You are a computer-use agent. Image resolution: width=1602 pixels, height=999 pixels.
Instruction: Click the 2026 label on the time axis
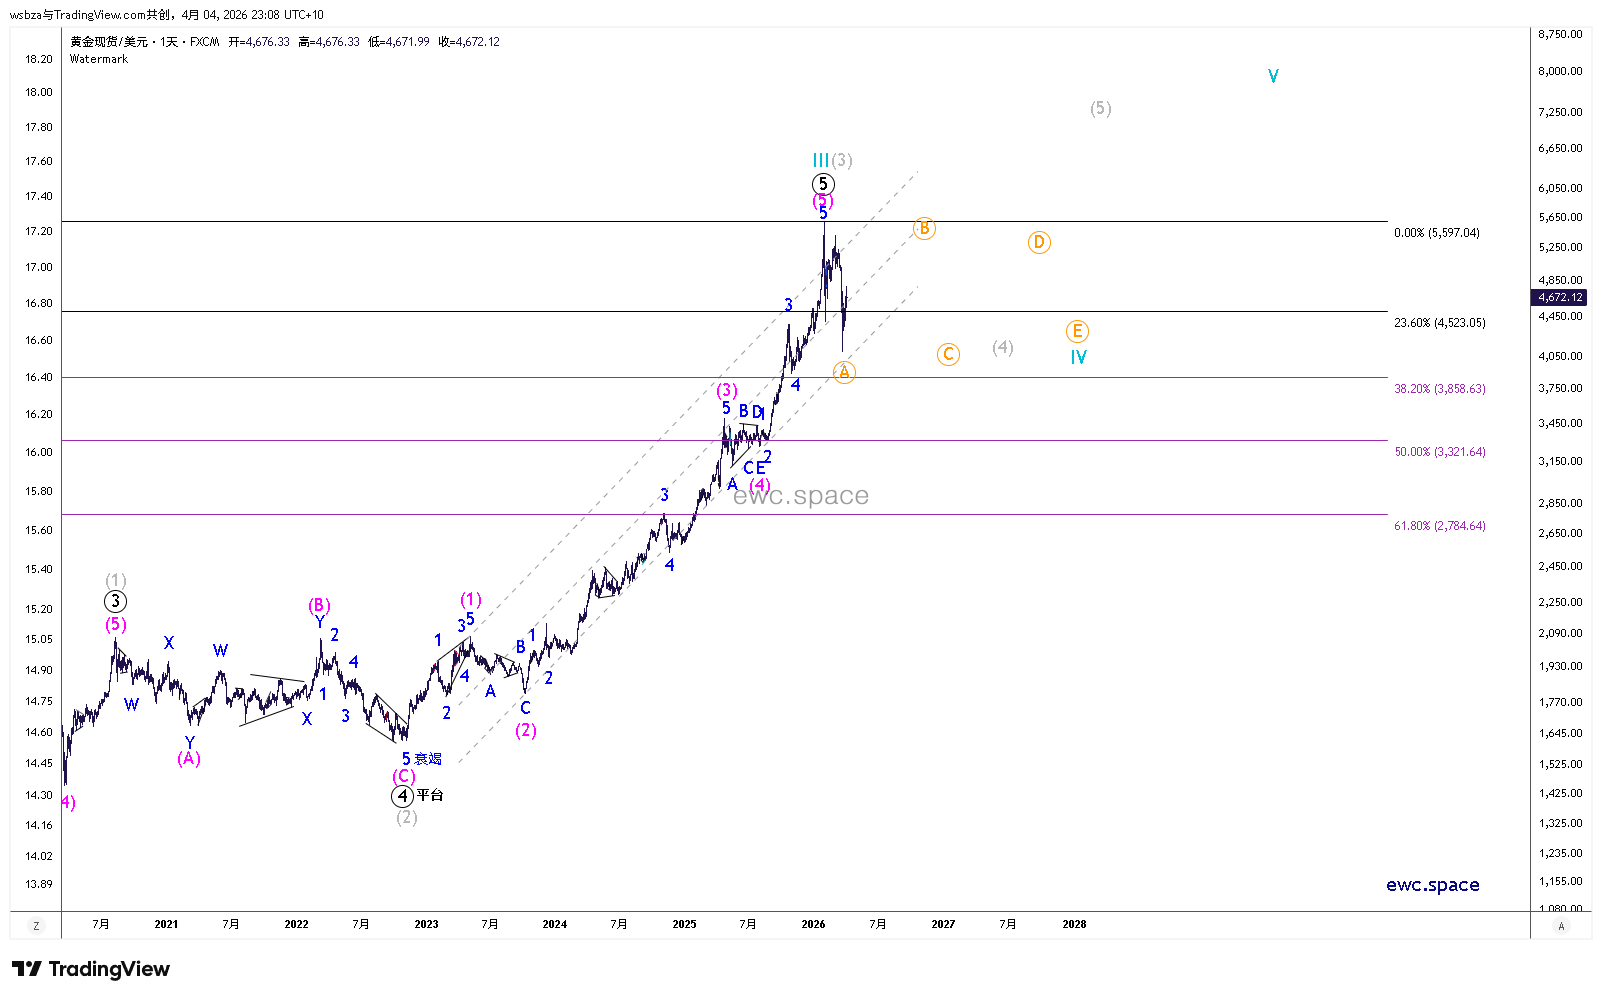[813, 924]
